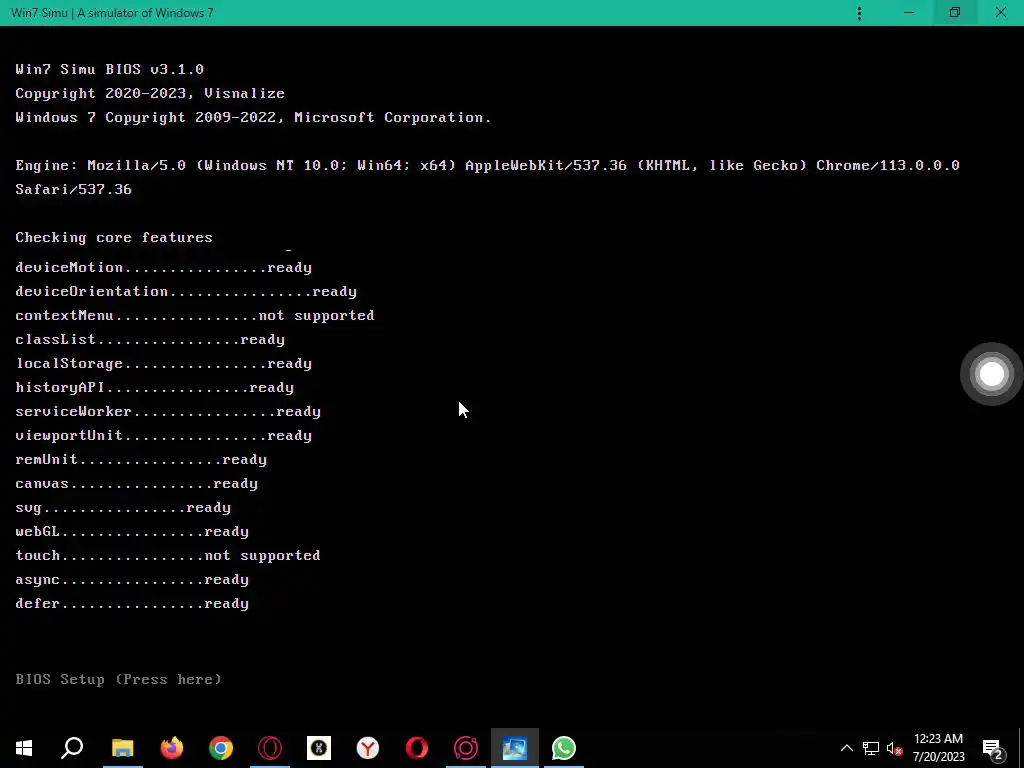This screenshot has width=1024, height=768.
Task: Open the pink circular recorder app icon
Action: 466,748
